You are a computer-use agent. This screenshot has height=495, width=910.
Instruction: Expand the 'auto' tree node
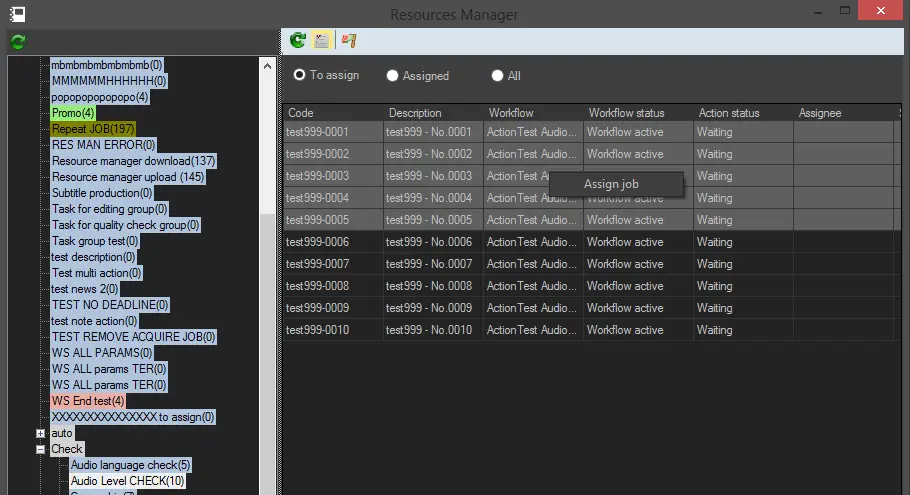41,433
